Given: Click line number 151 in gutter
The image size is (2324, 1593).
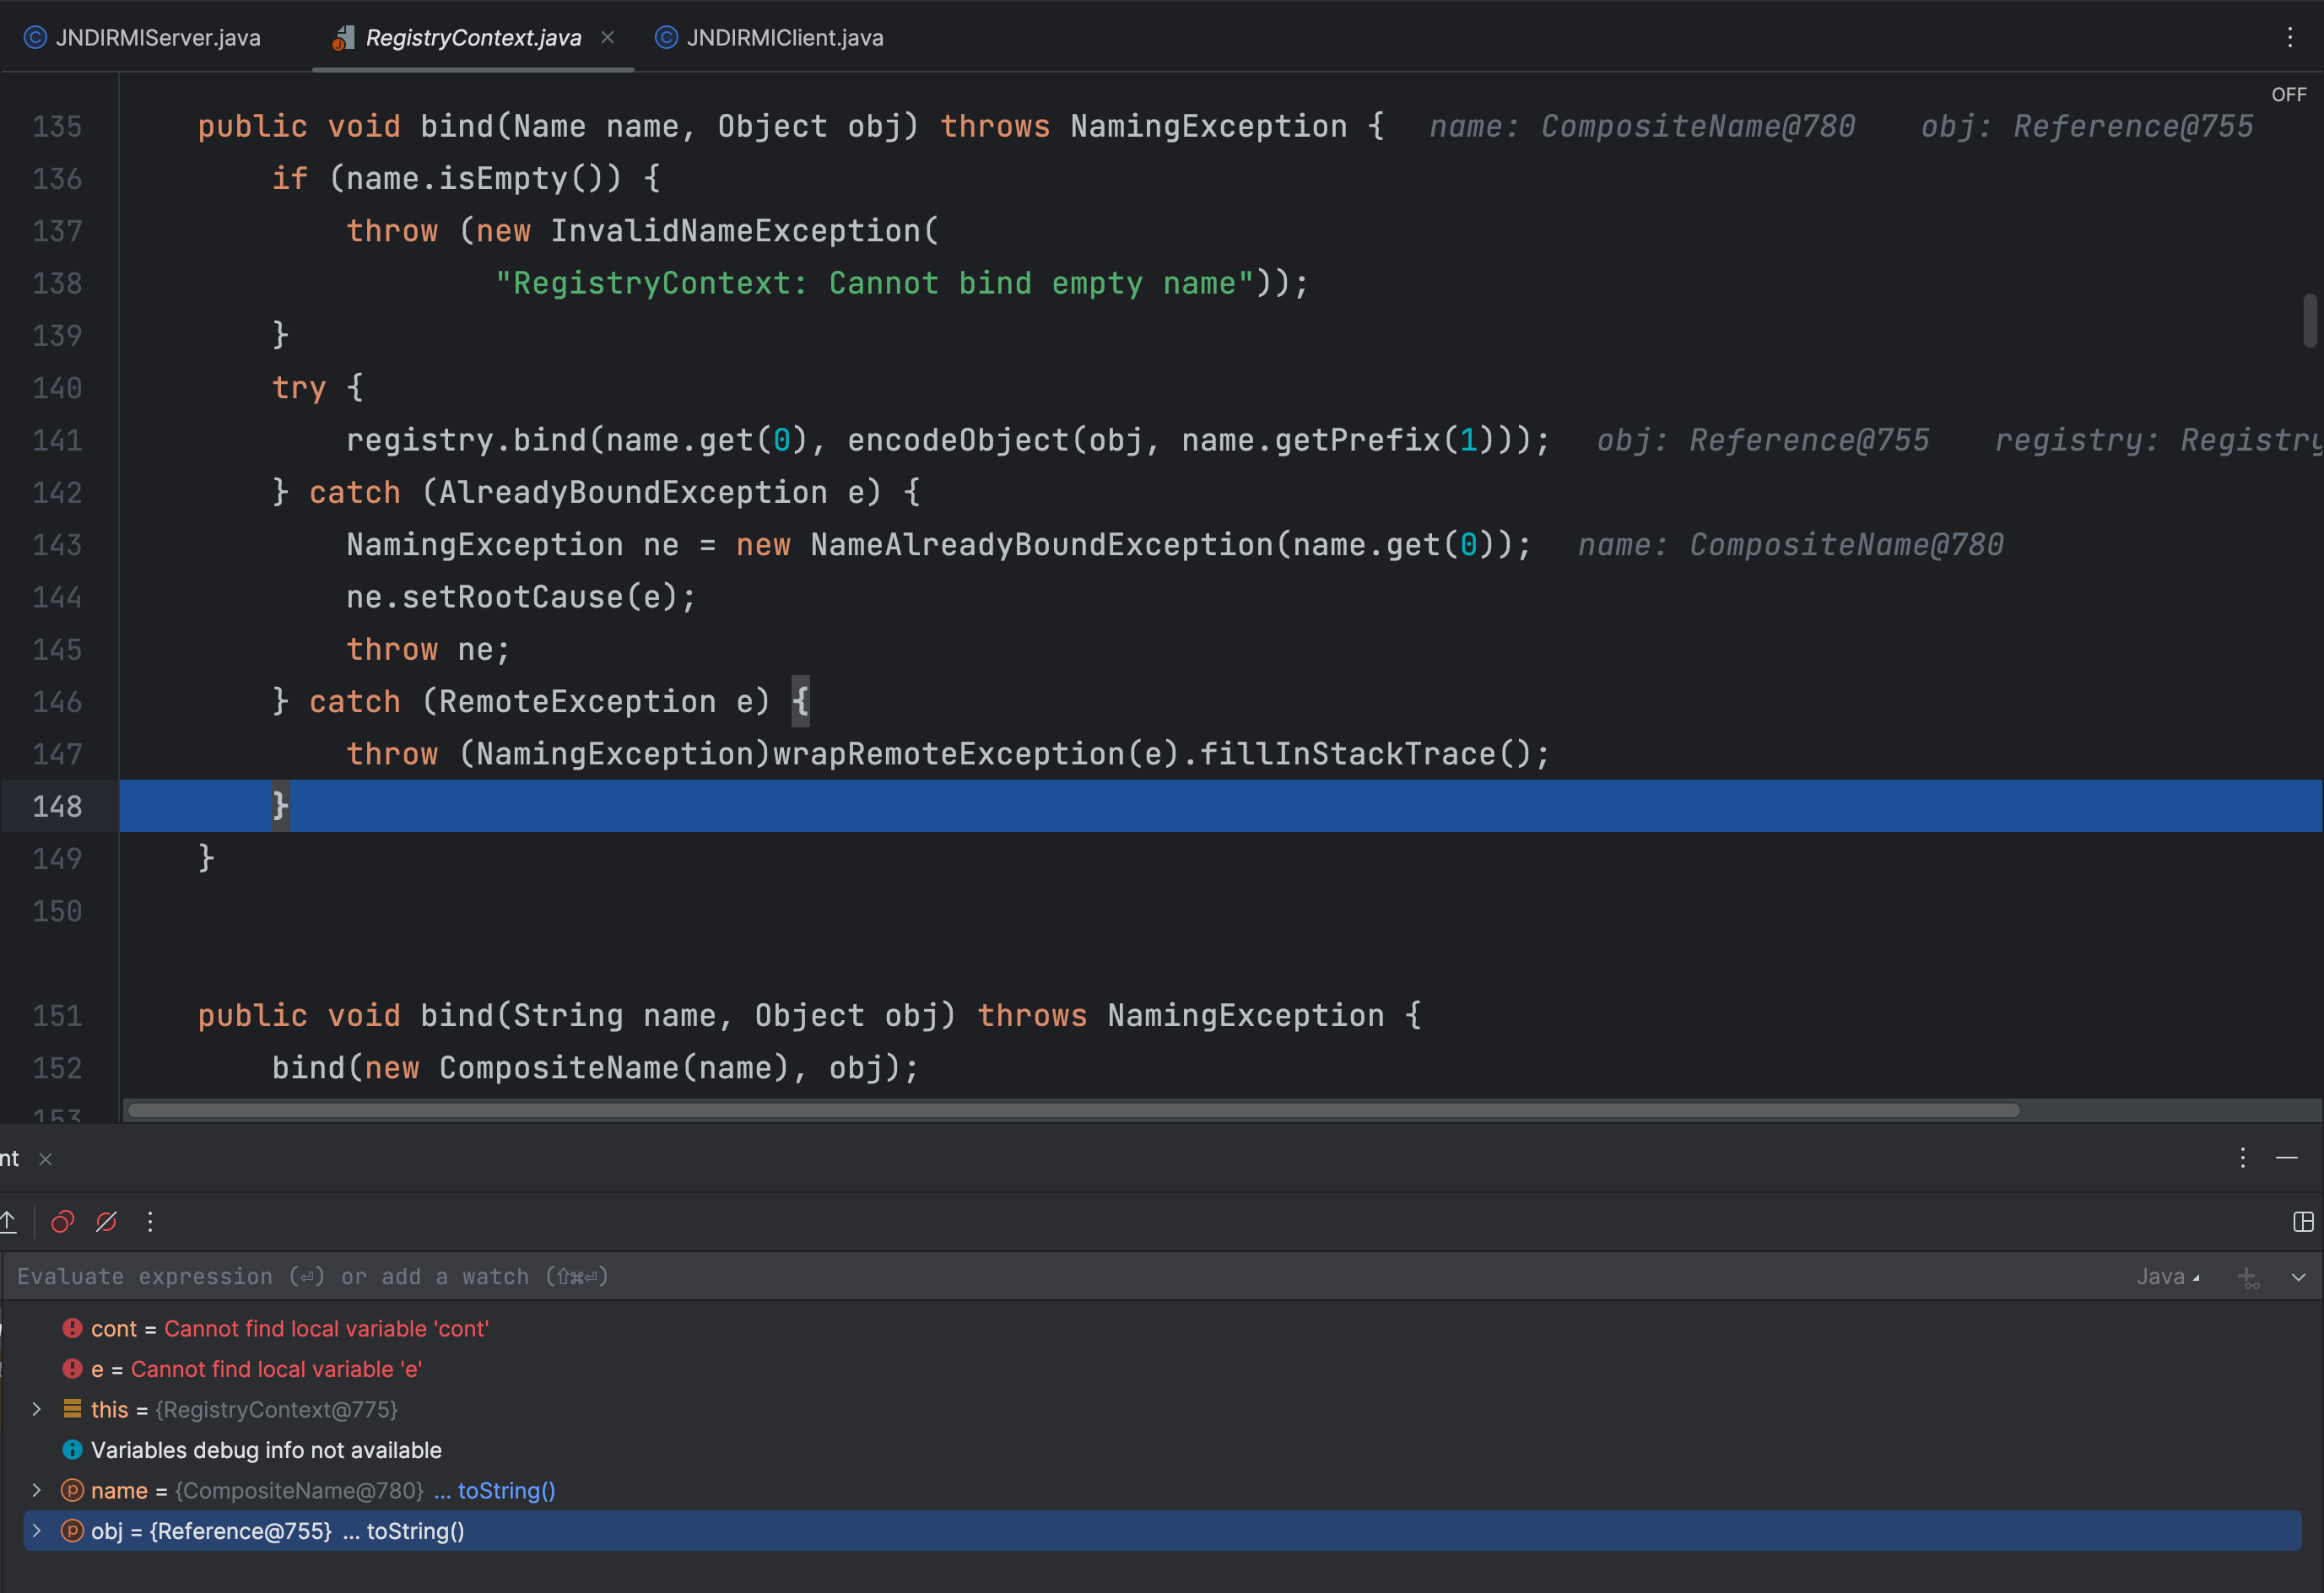Looking at the screenshot, I should click(57, 1016).
